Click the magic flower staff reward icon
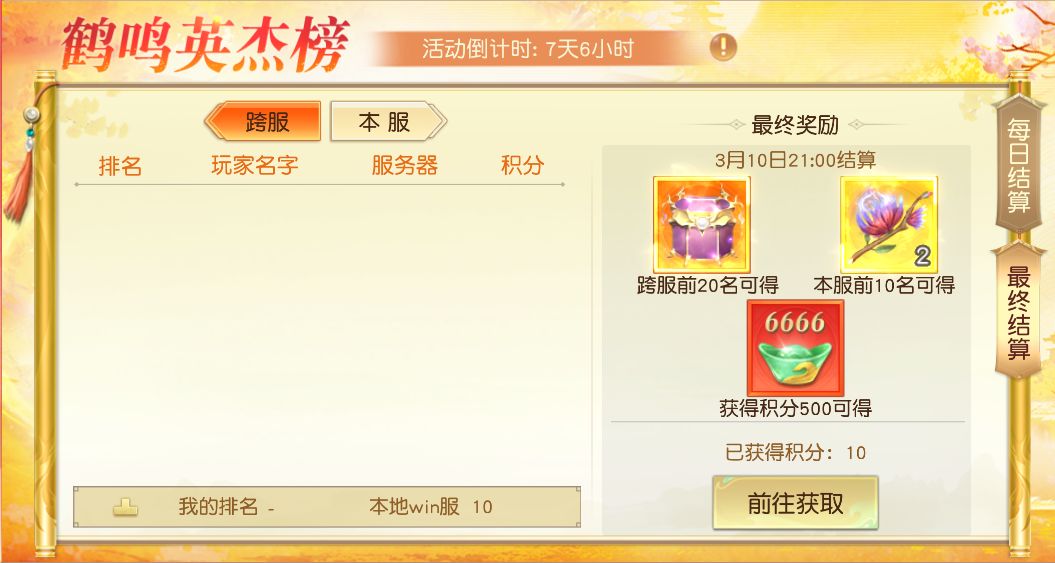Image resolution: width=1055 pixels, height=563 pixels. pos(889,225)
